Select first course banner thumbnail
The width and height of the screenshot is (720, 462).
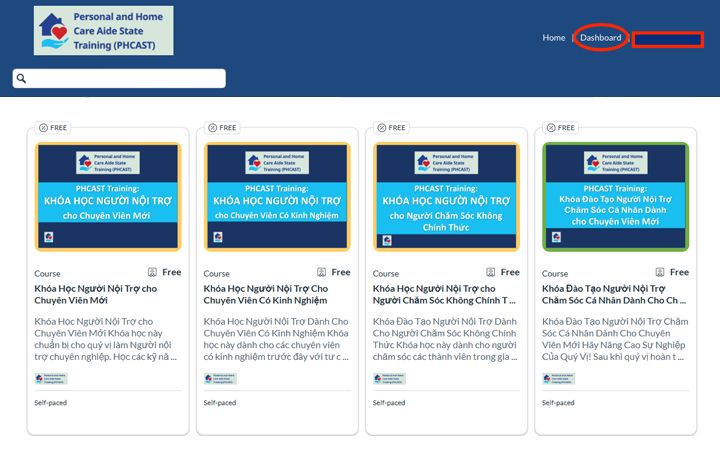pyautogui.click(x=108, y=196)
